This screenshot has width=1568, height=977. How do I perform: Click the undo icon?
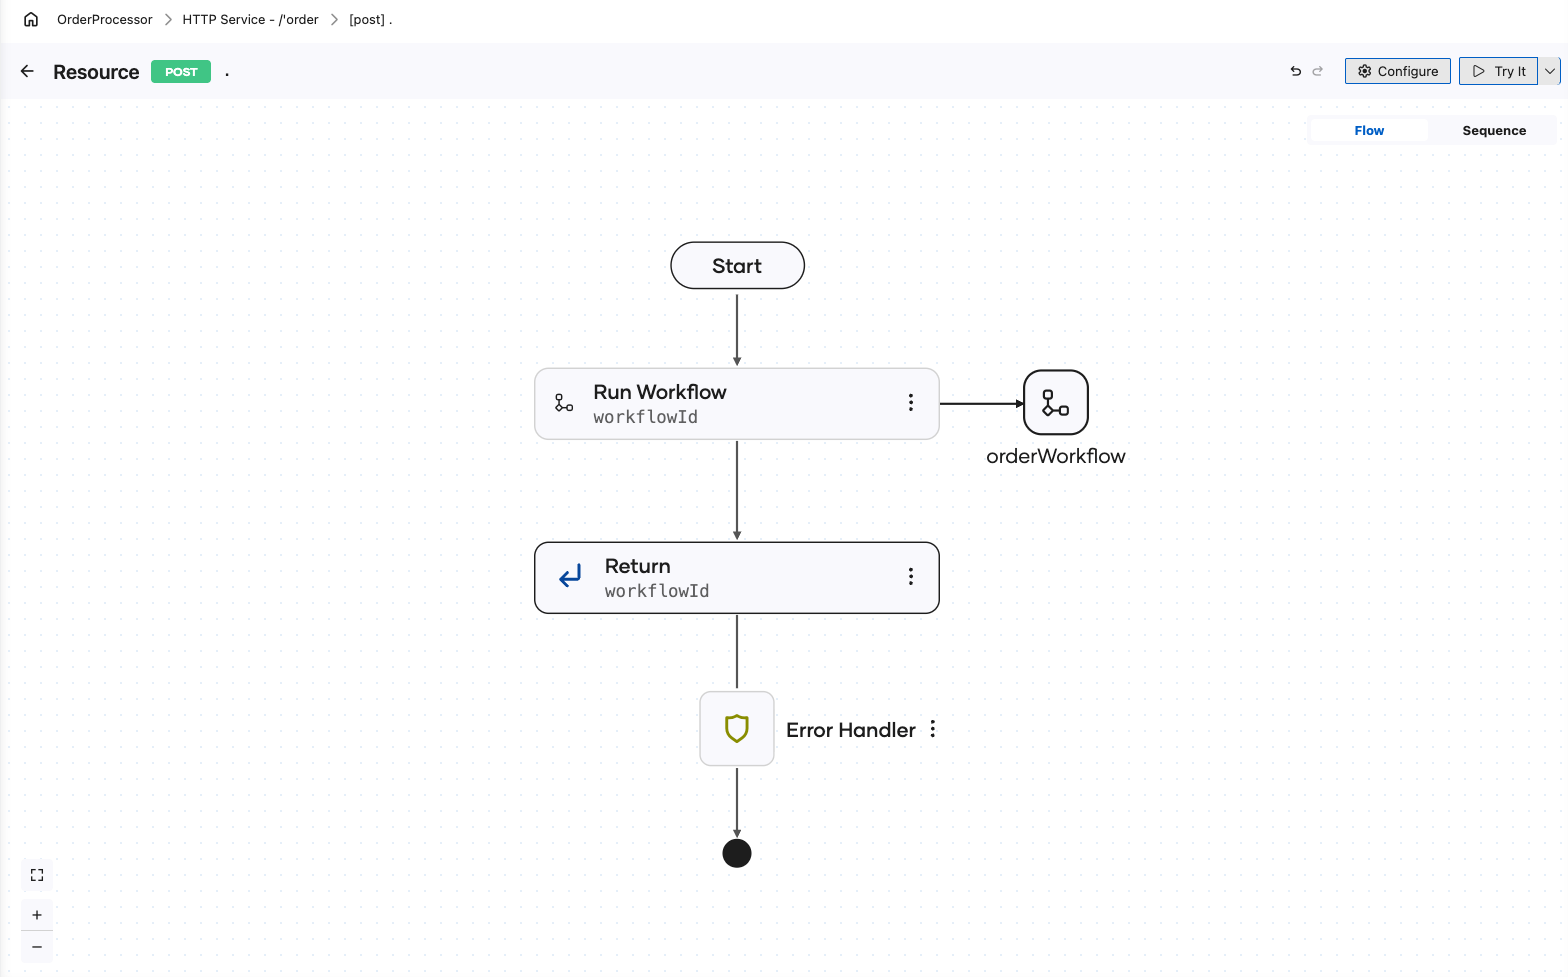pyautogui.click(x=1296, y=71)
